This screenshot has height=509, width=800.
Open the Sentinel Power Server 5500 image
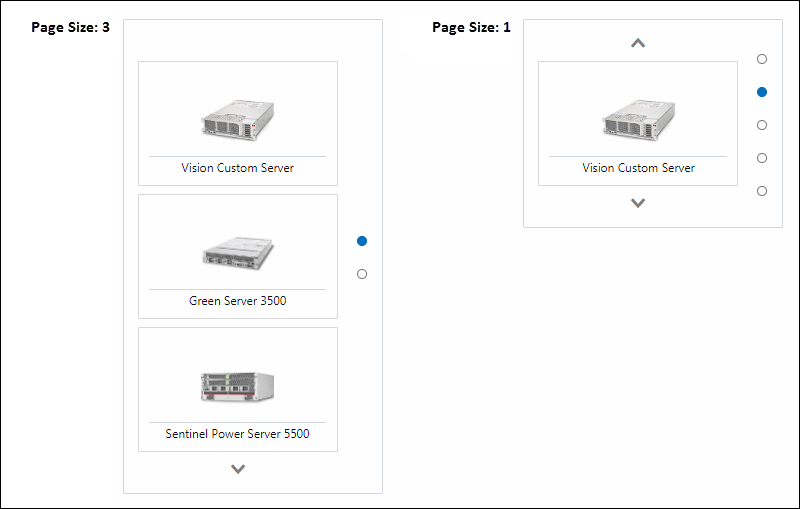[238, 386]
